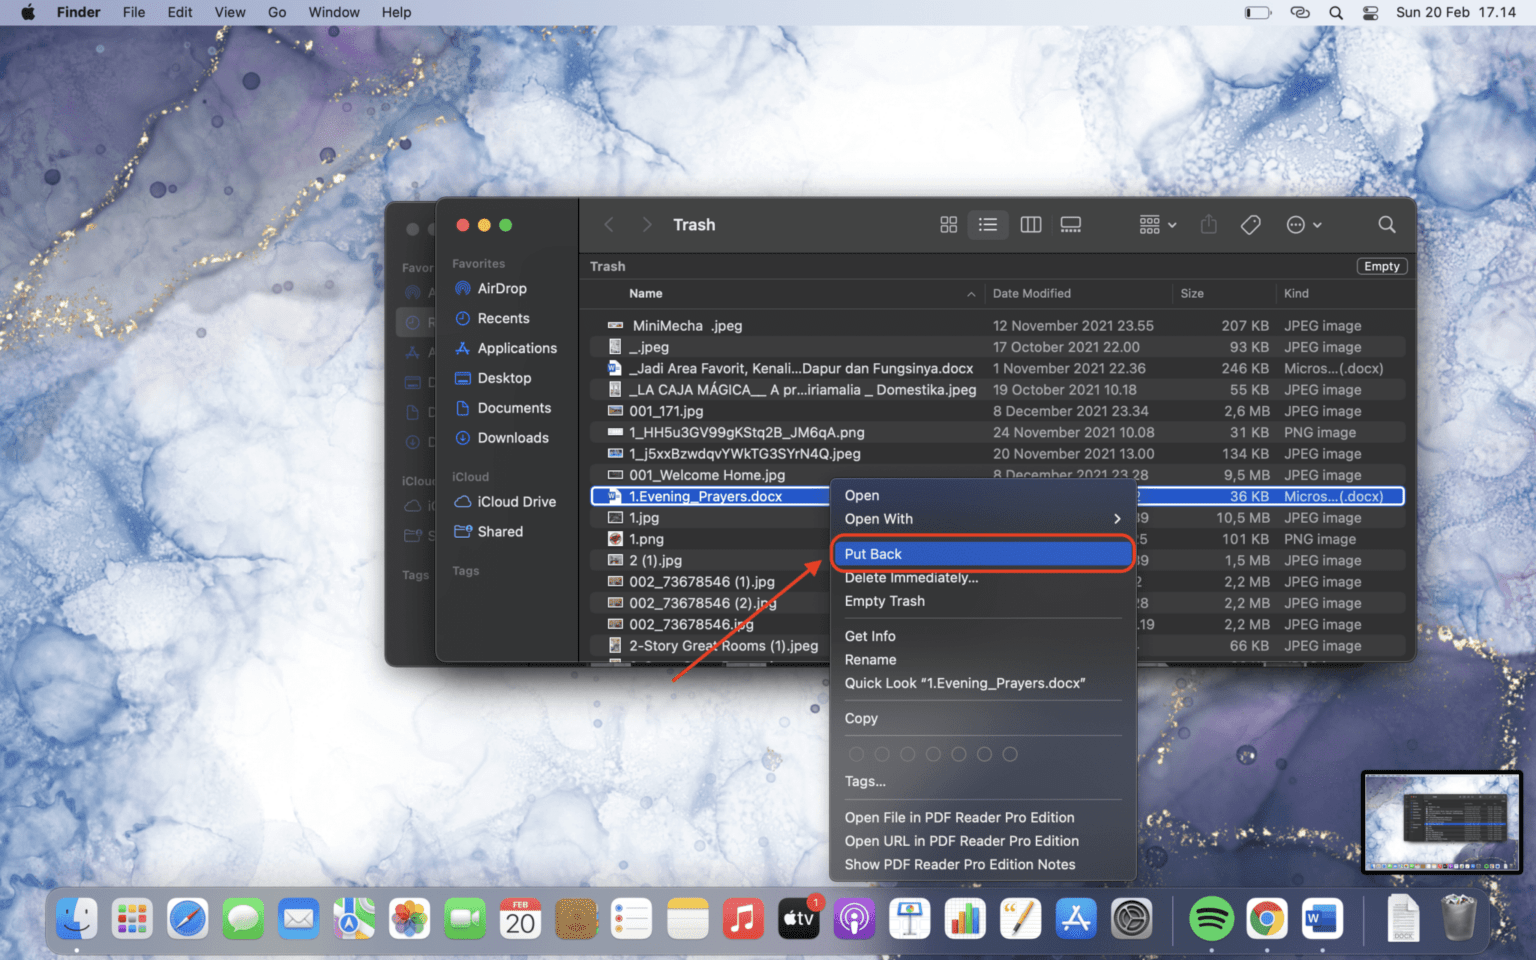
Task: Go forward with the toolbar forward arrow
Action: pyautogui.click(x=647, y=225)
